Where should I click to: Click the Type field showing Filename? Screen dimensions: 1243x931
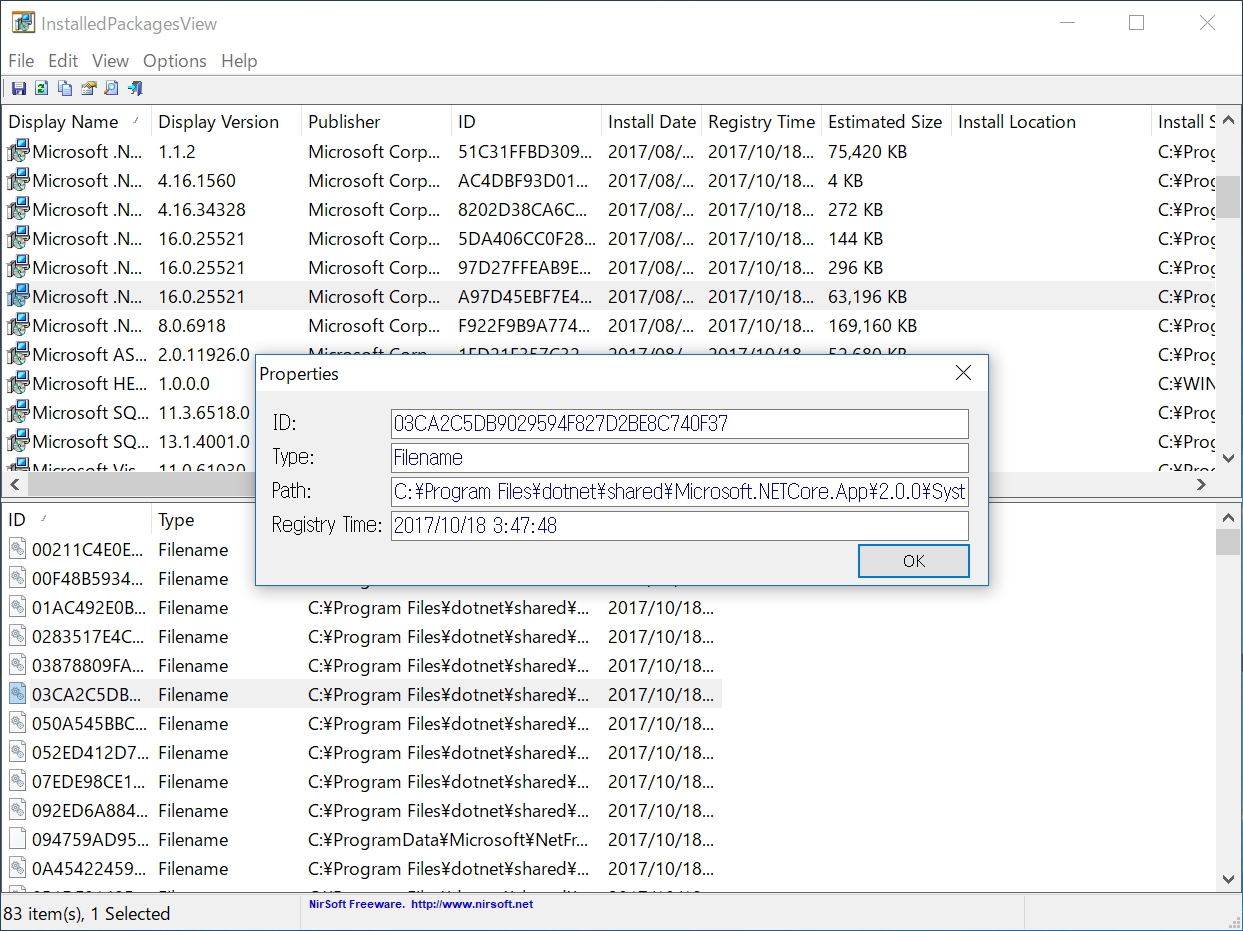(680, 458)
